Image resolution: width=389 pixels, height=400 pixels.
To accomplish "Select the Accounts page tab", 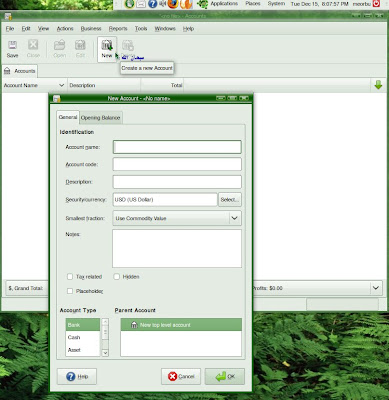I will pyautogui.click(x=20, y=71).
